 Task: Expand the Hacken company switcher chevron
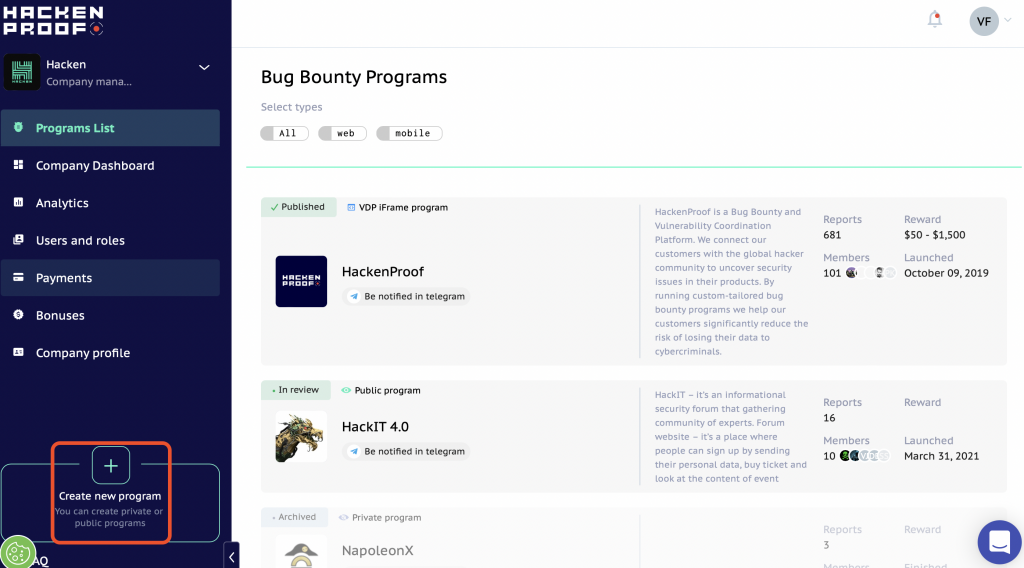[x=204, y=67]
